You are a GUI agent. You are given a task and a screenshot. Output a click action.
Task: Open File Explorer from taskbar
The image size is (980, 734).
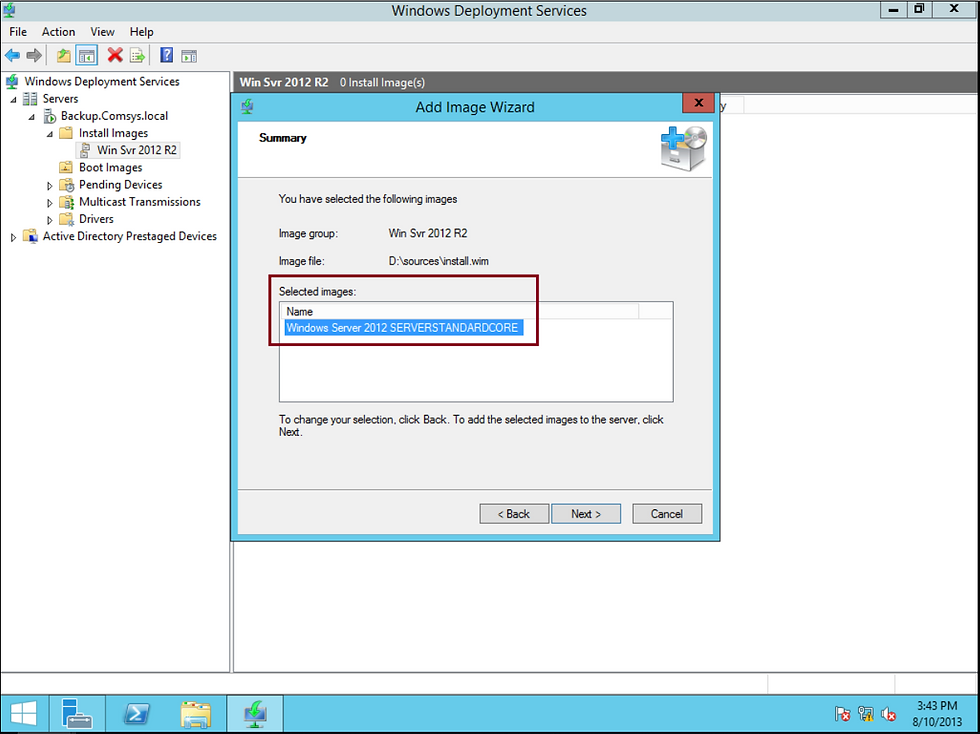click(196, 713)
